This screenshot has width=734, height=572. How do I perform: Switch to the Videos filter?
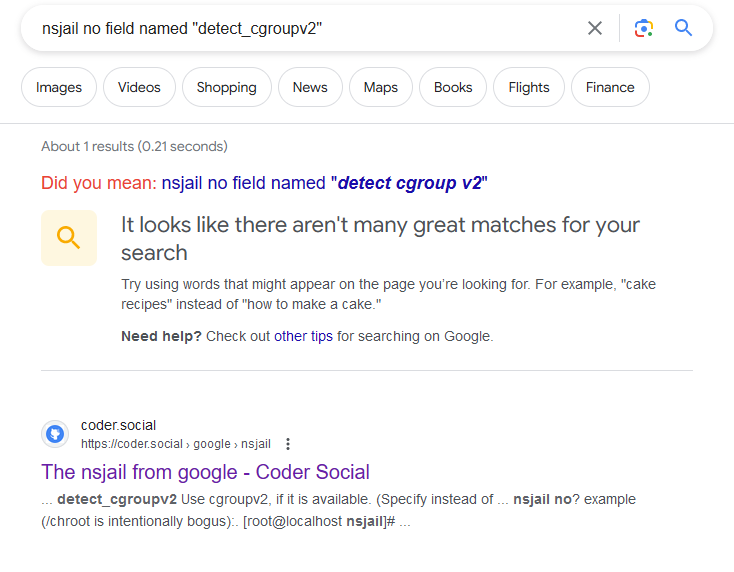(x=139, y=87)
